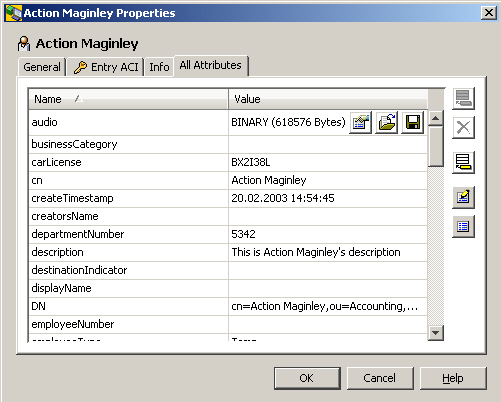
Task: Click the add value icon with yellow highlight
Action: [x=463, y=163]
